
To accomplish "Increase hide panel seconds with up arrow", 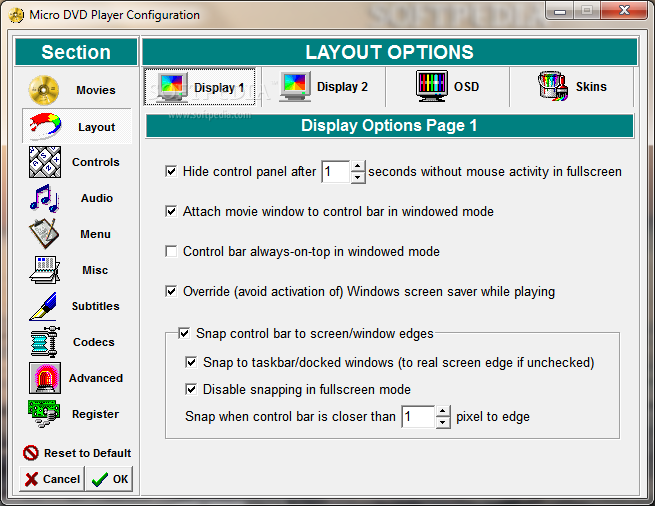I will tap(358, 166).
